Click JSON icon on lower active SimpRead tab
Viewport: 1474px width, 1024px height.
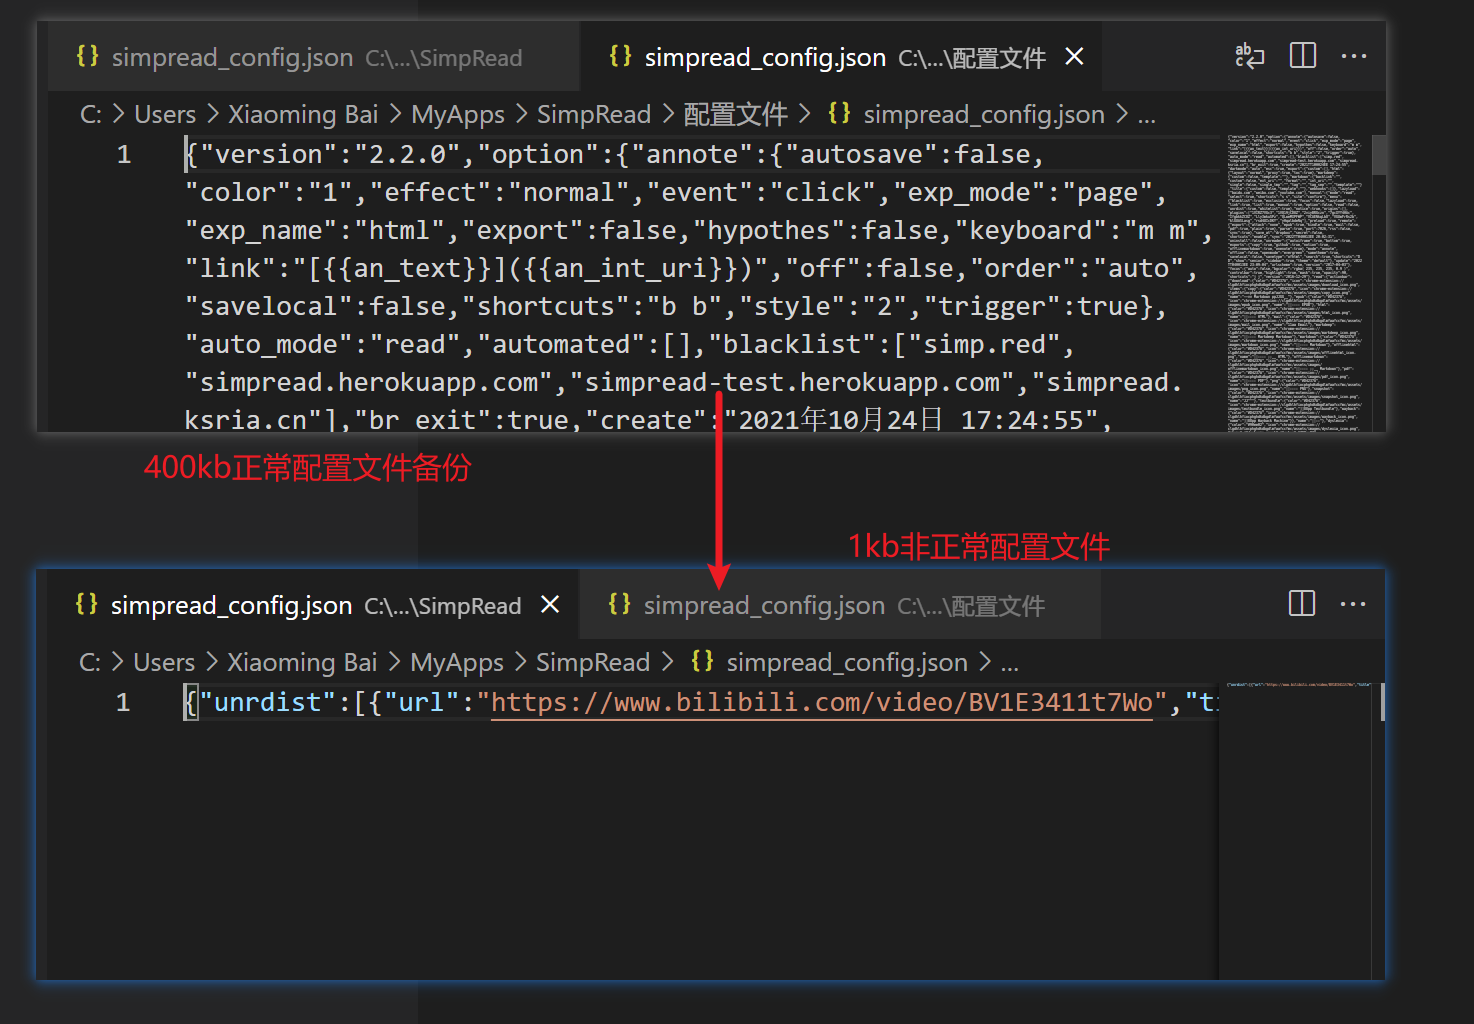(x=87, y=604)
